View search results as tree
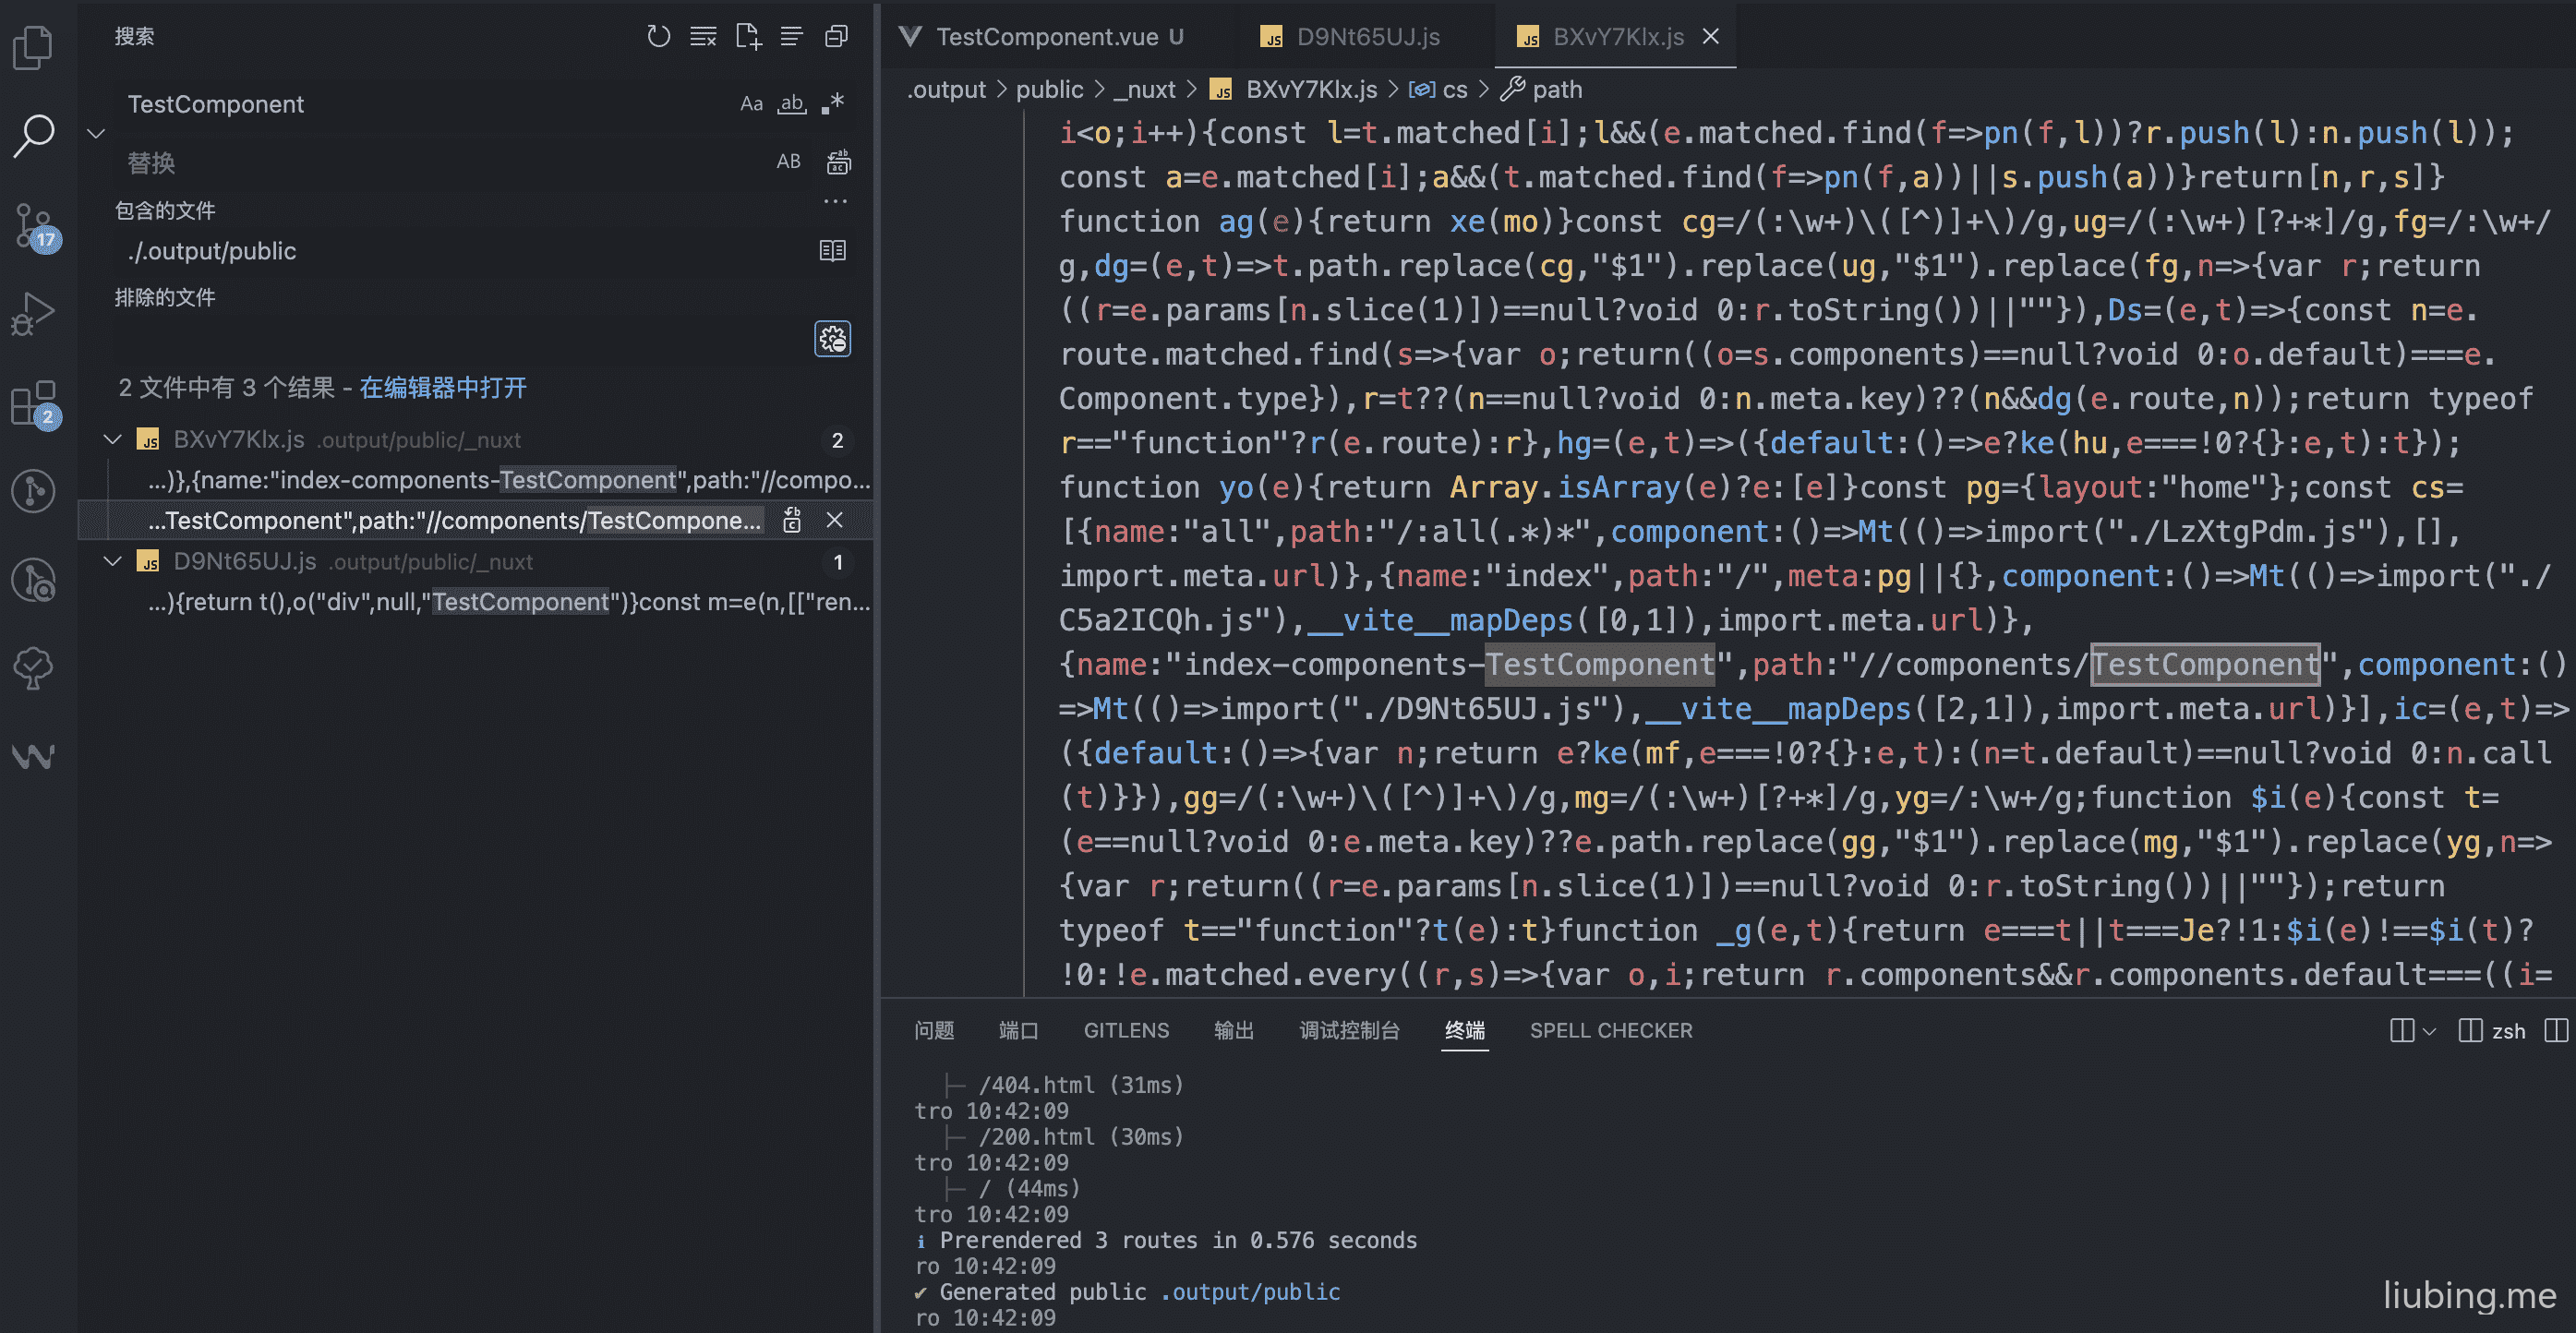The width and height of the screenshot is (2576, 1333). [792, 37]
